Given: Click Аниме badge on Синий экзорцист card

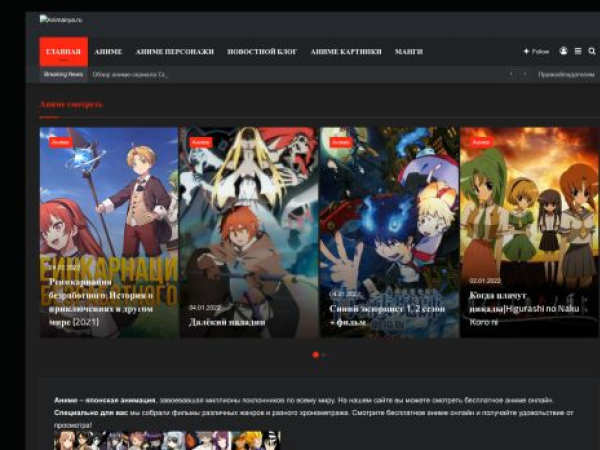Looking at the screenshot, I should coord(341,142).
